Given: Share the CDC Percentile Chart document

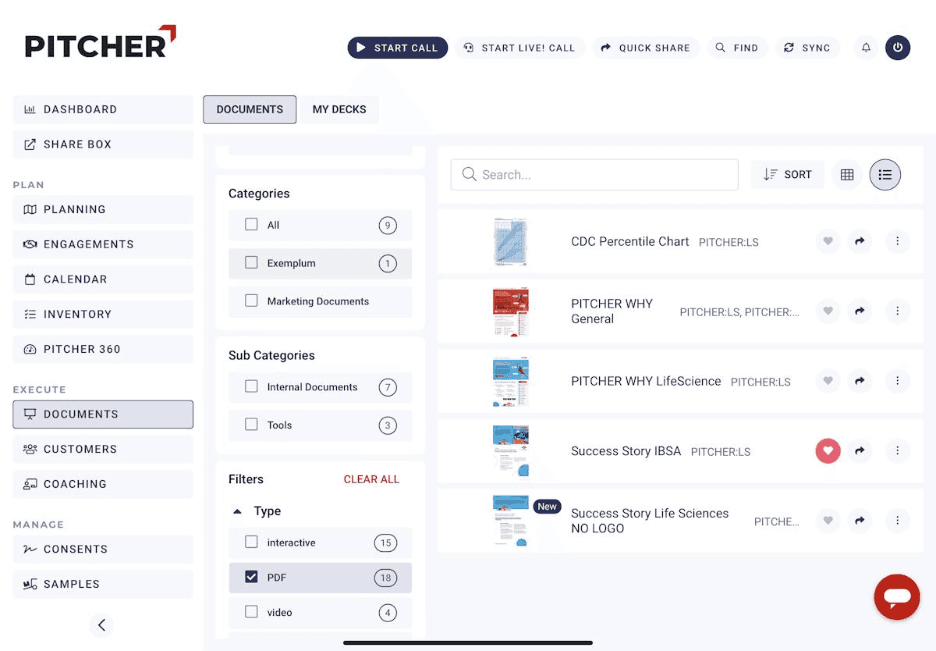Looking at the screenshot, I should (x=860, y=241).
